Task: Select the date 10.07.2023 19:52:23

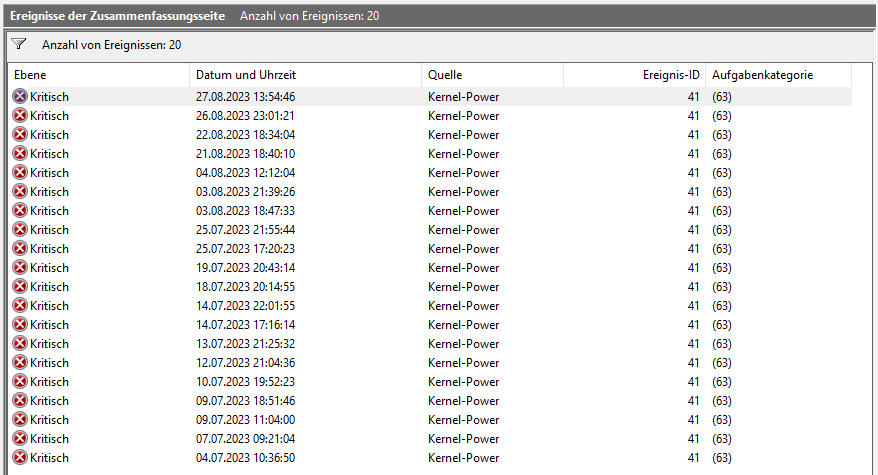Action: point(245,383)
